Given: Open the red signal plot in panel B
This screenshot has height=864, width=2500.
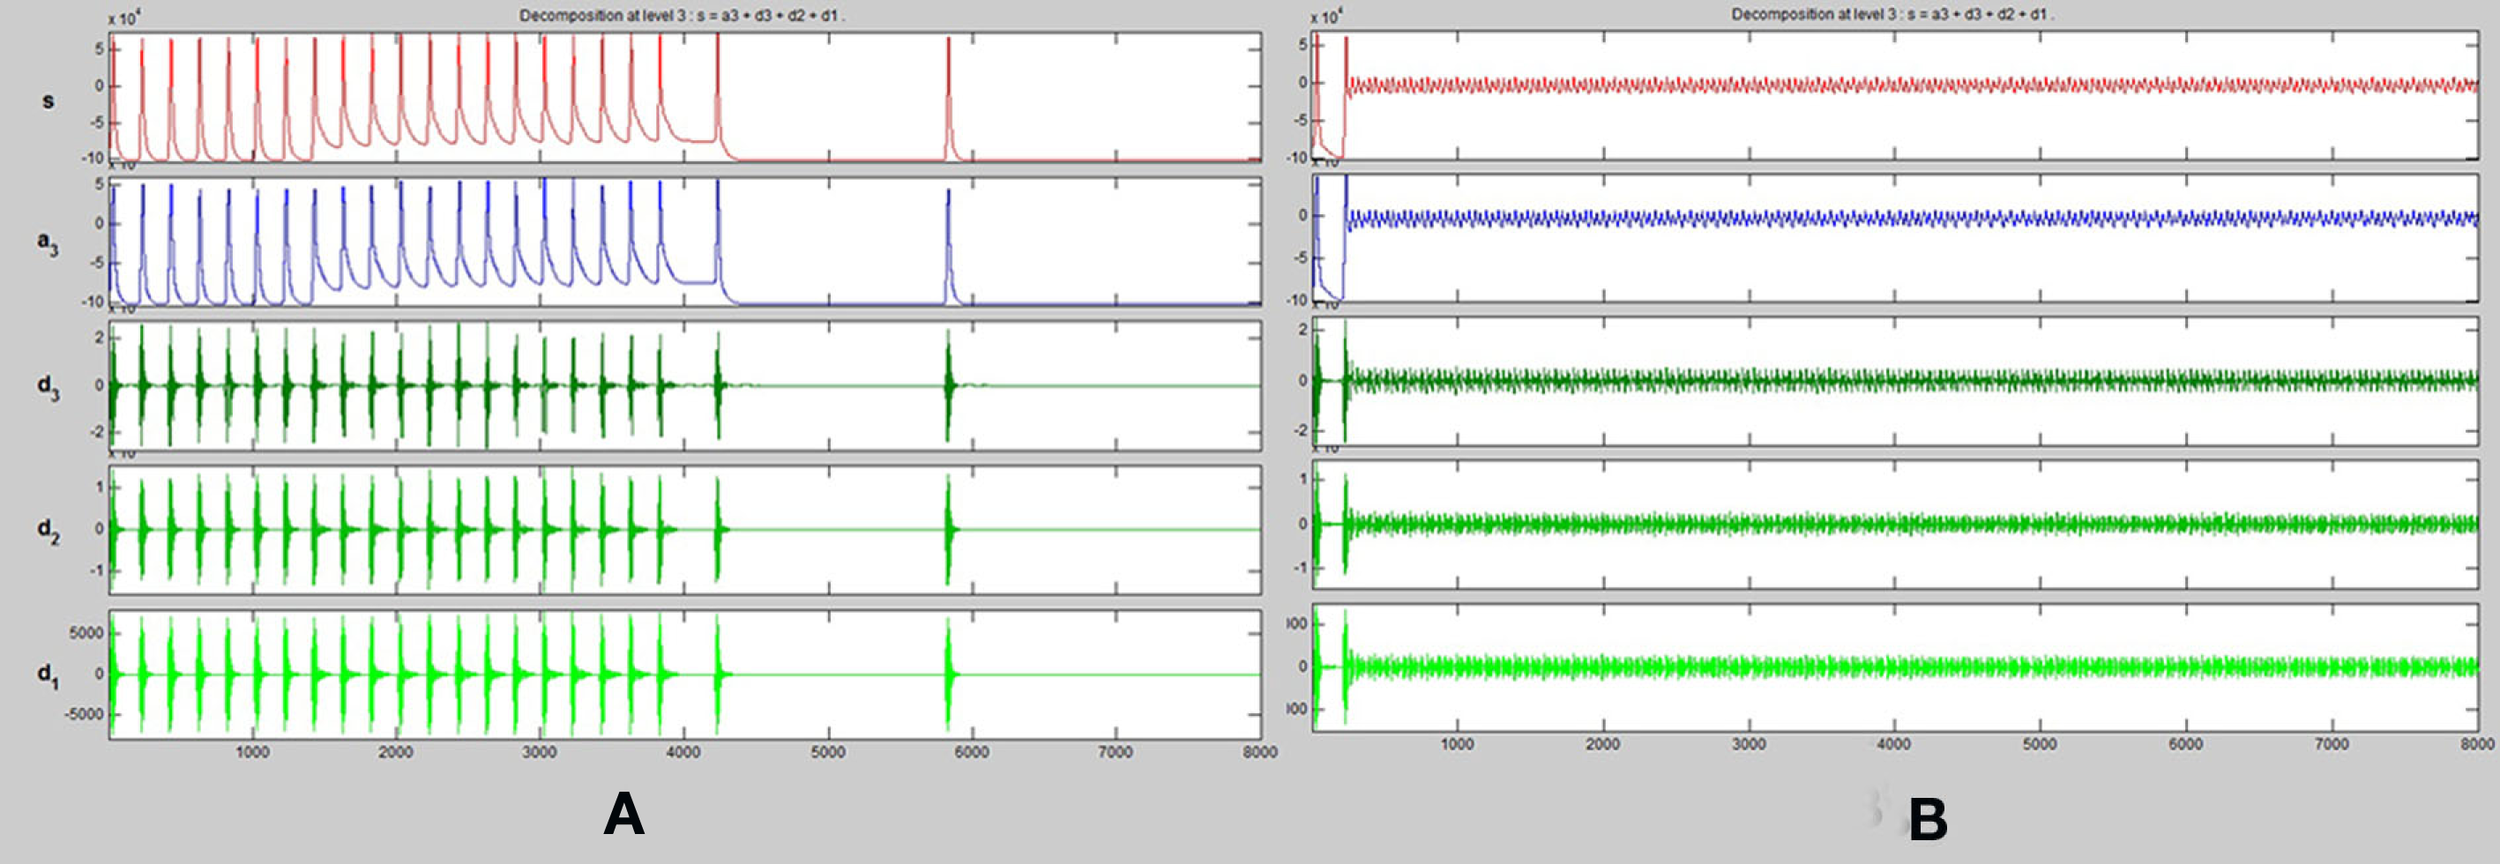Looking at the screenshot, I should point(1895,94).
